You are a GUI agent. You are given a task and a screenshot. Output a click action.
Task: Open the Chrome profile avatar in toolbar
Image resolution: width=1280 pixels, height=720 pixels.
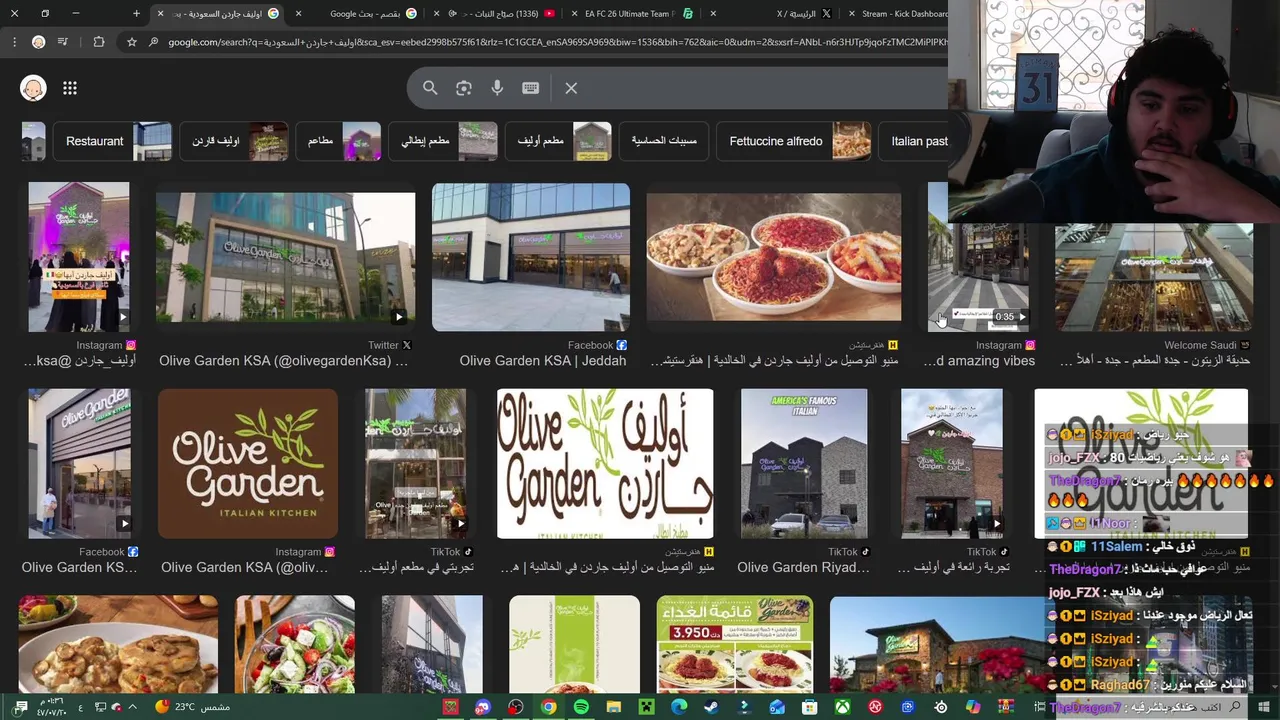38,42
